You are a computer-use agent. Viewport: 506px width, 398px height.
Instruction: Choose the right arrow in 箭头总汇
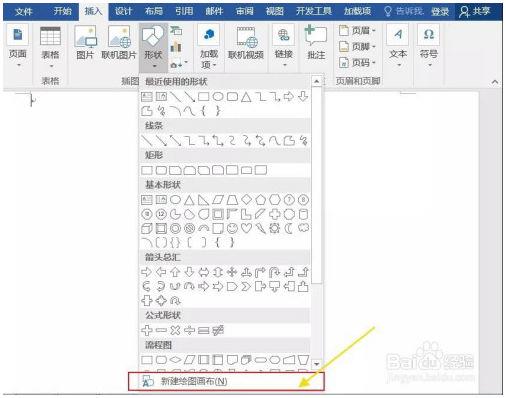(x=147, y=272)
